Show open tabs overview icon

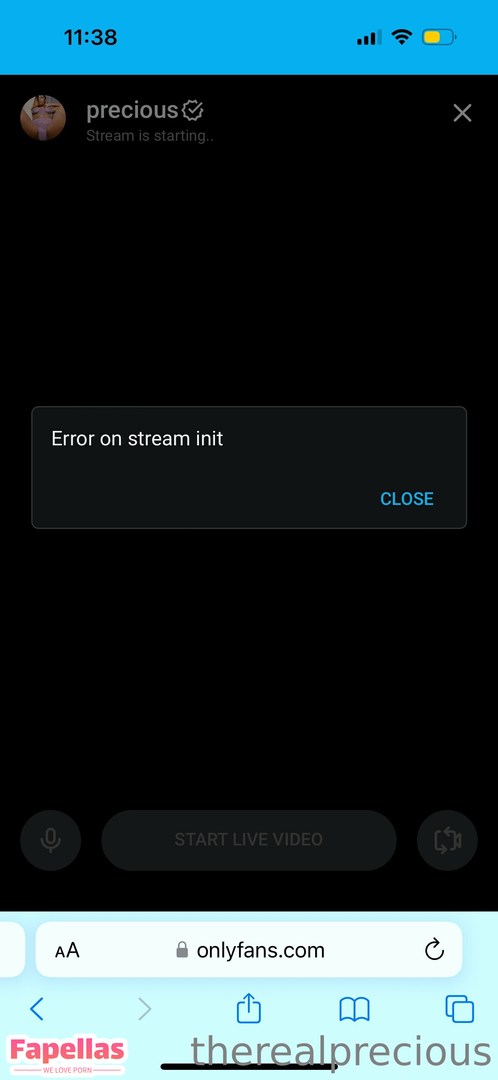pyautogui.click(x=459, y=1010)
